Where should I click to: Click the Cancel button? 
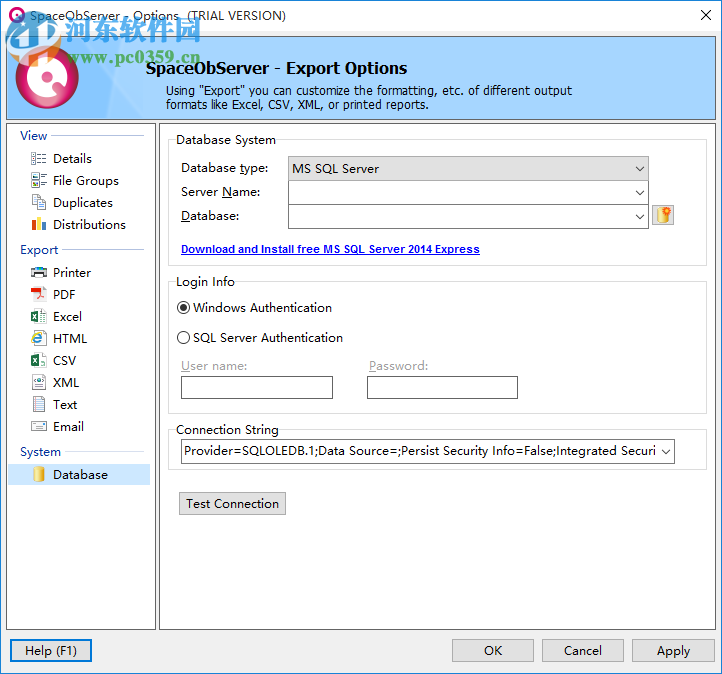click(x=582, y=651)
